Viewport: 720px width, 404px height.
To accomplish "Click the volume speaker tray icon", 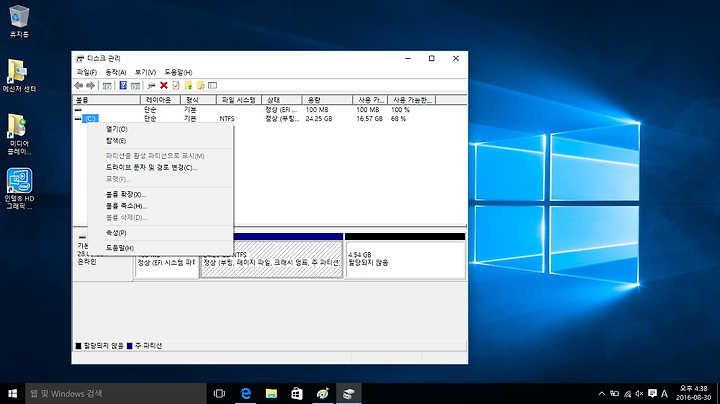I will pos(639,393).
